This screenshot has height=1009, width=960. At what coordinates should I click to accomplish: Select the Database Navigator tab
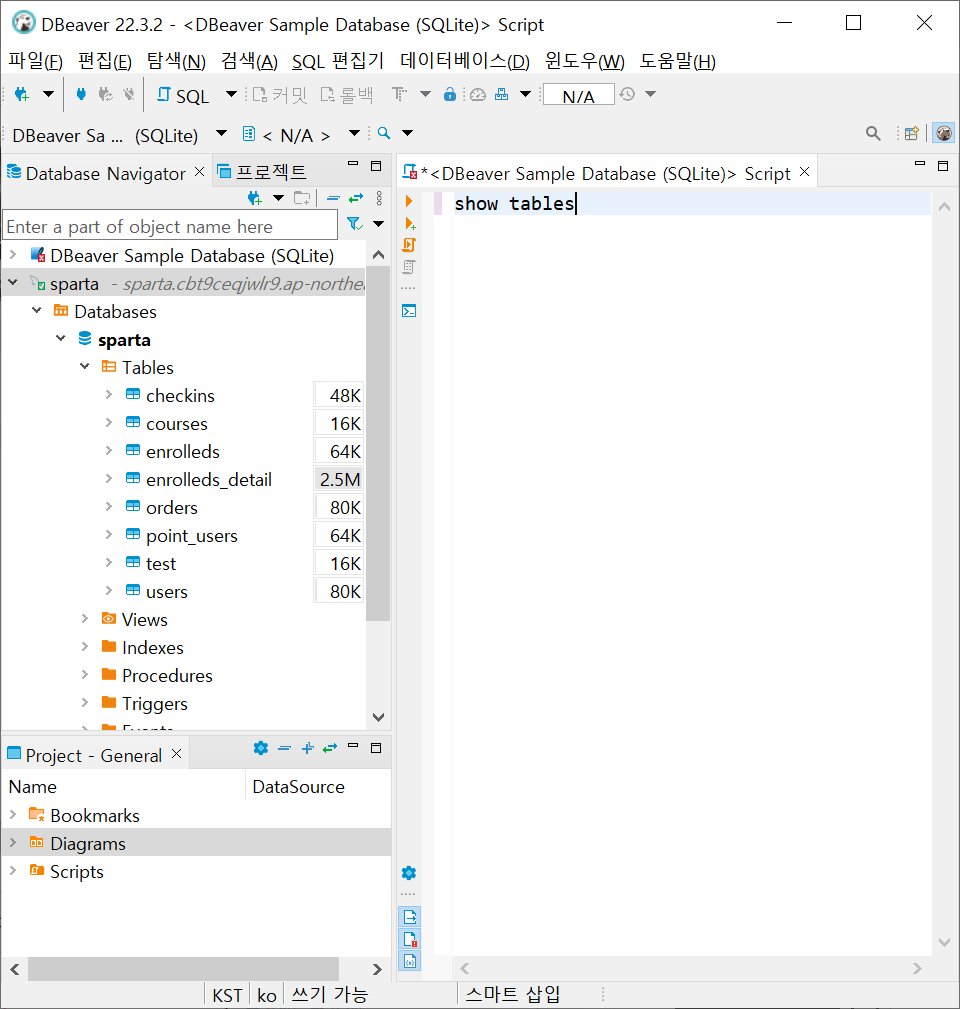[106, 173]
